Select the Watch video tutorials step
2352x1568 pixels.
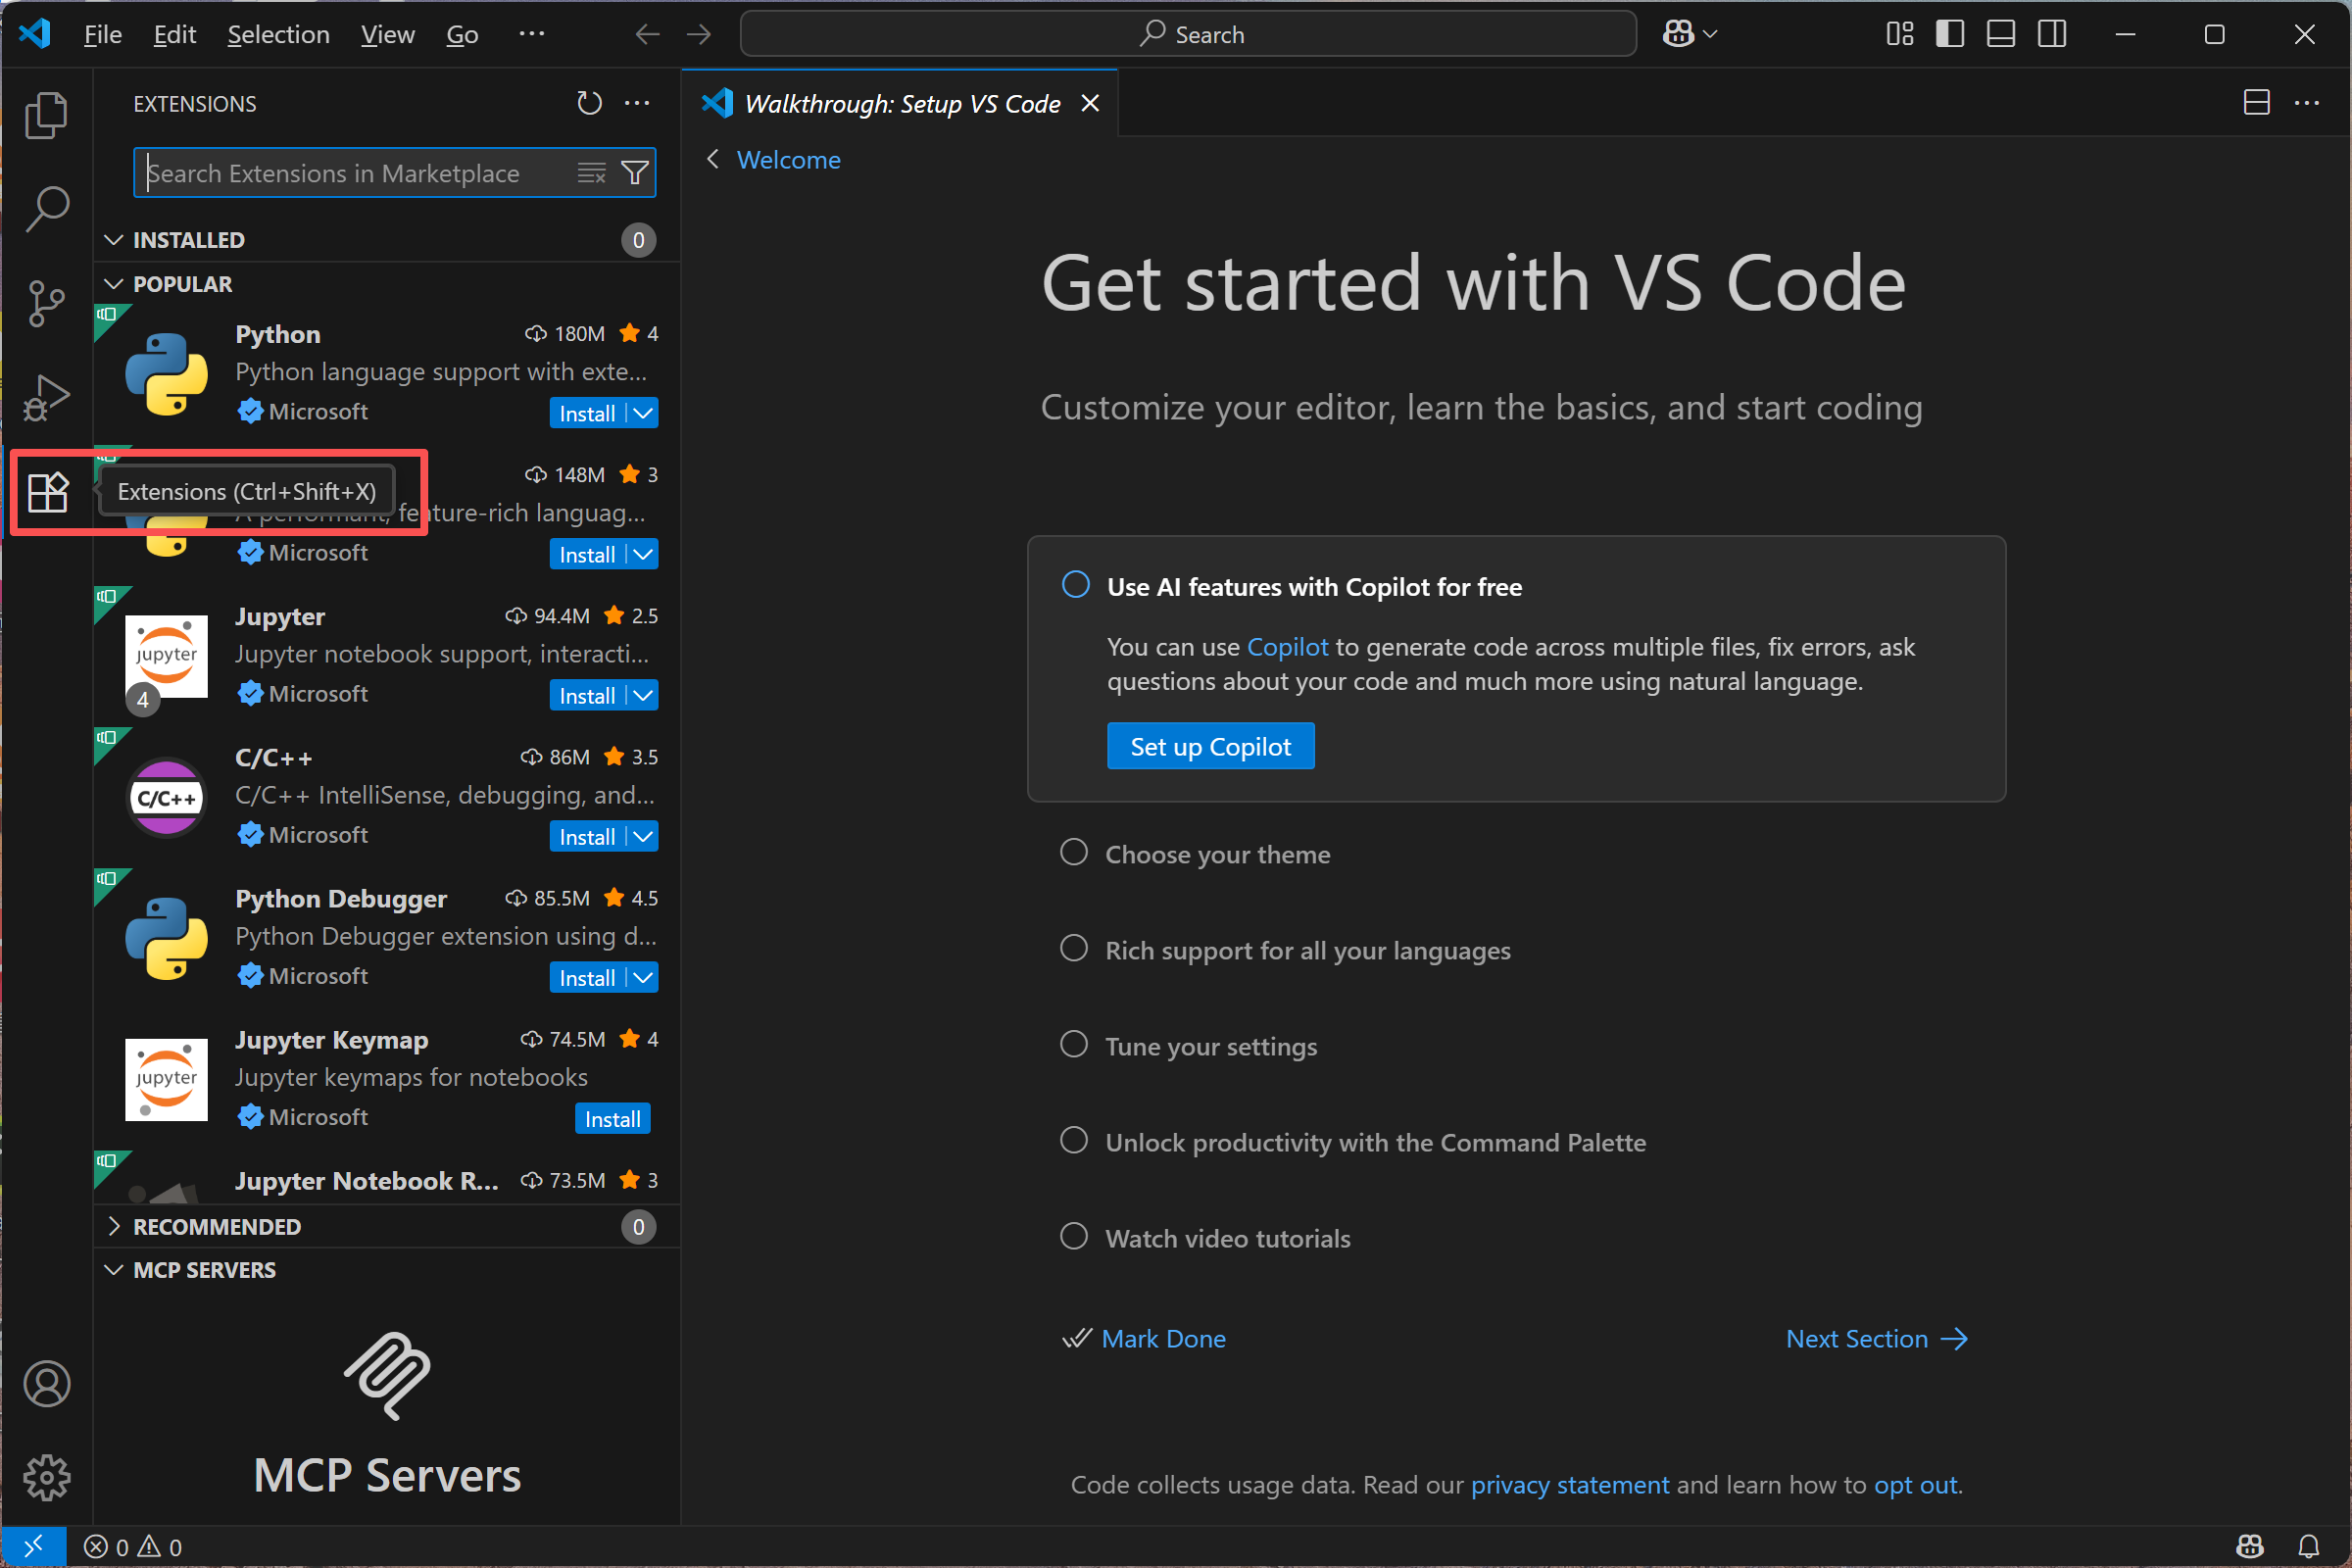pos(1206,1238)
